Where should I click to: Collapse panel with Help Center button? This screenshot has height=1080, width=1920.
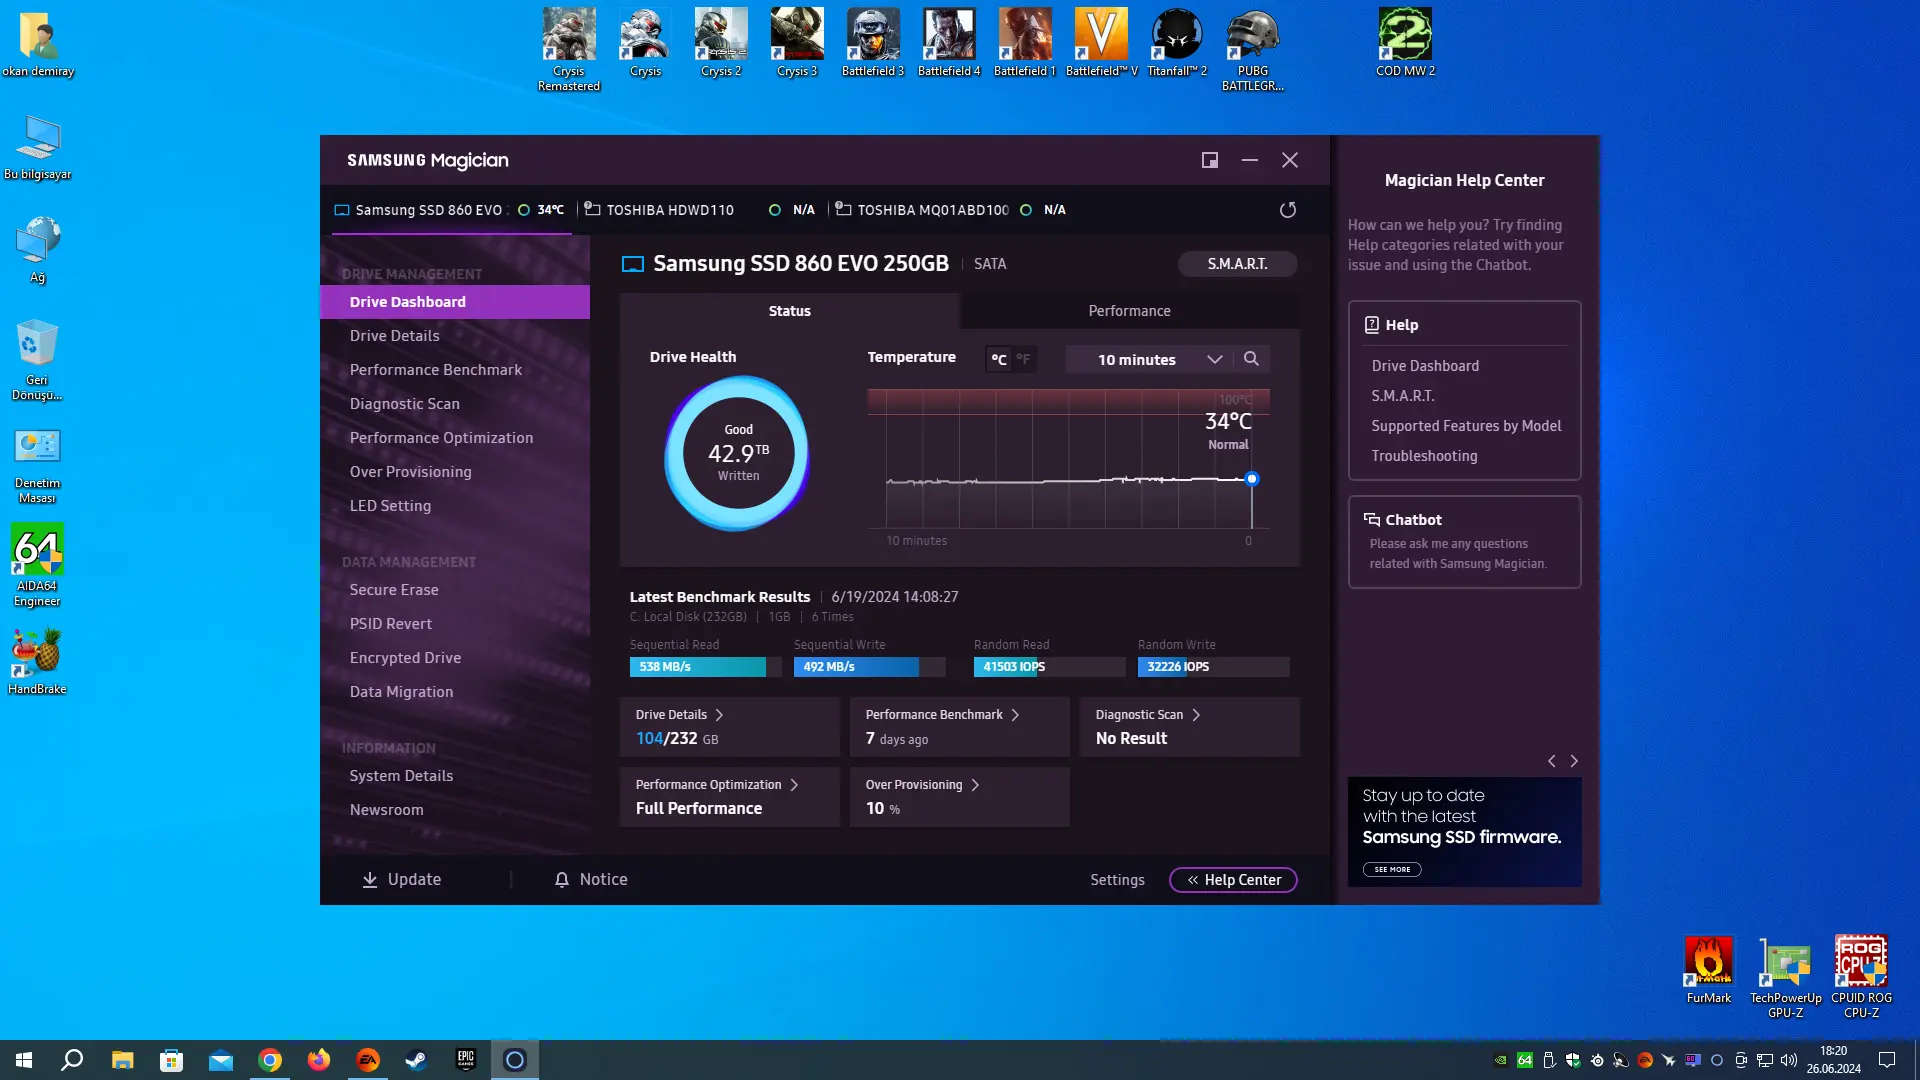pyautogui.click(x=1233, y=880)
